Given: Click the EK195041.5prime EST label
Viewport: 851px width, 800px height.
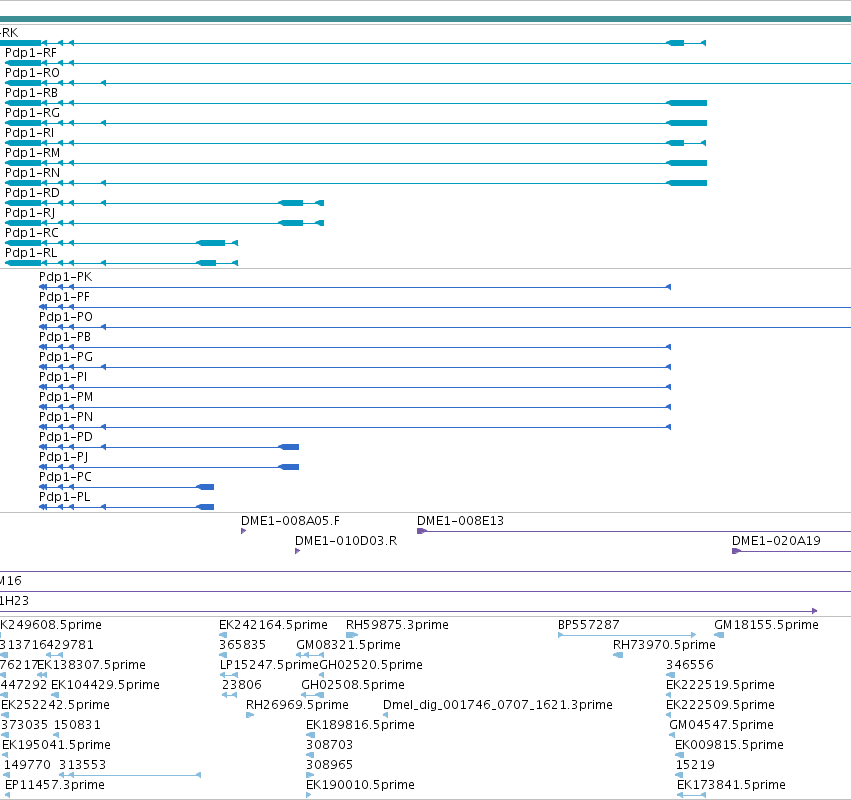Looking at the screenshot, I should 56,745.
